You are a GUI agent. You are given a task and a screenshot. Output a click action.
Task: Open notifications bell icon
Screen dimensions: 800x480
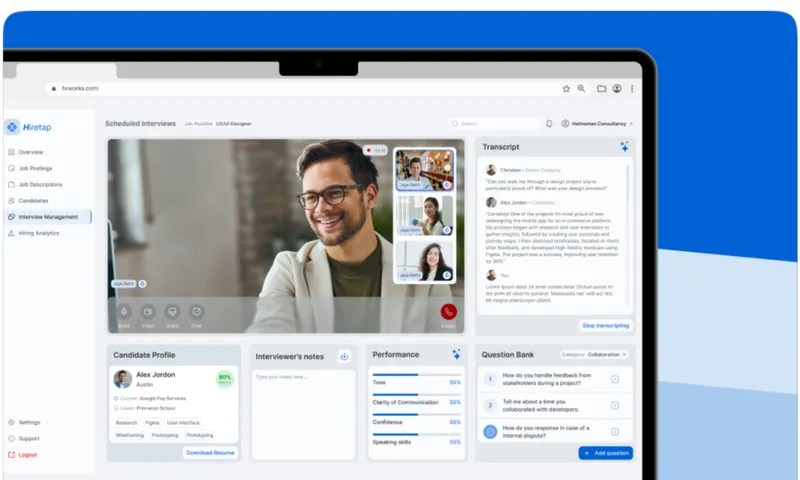click(549, 123)
